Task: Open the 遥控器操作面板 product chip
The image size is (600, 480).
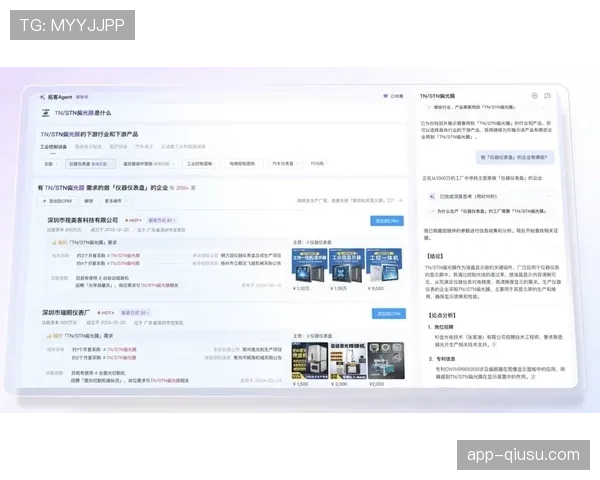Action: coord(148,164)
